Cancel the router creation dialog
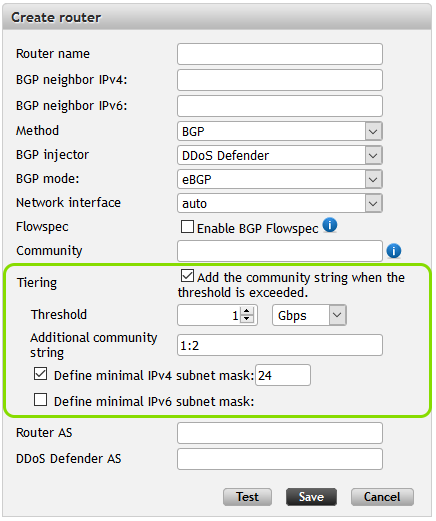This screenshot has width=436, height=521. [382, 497]
